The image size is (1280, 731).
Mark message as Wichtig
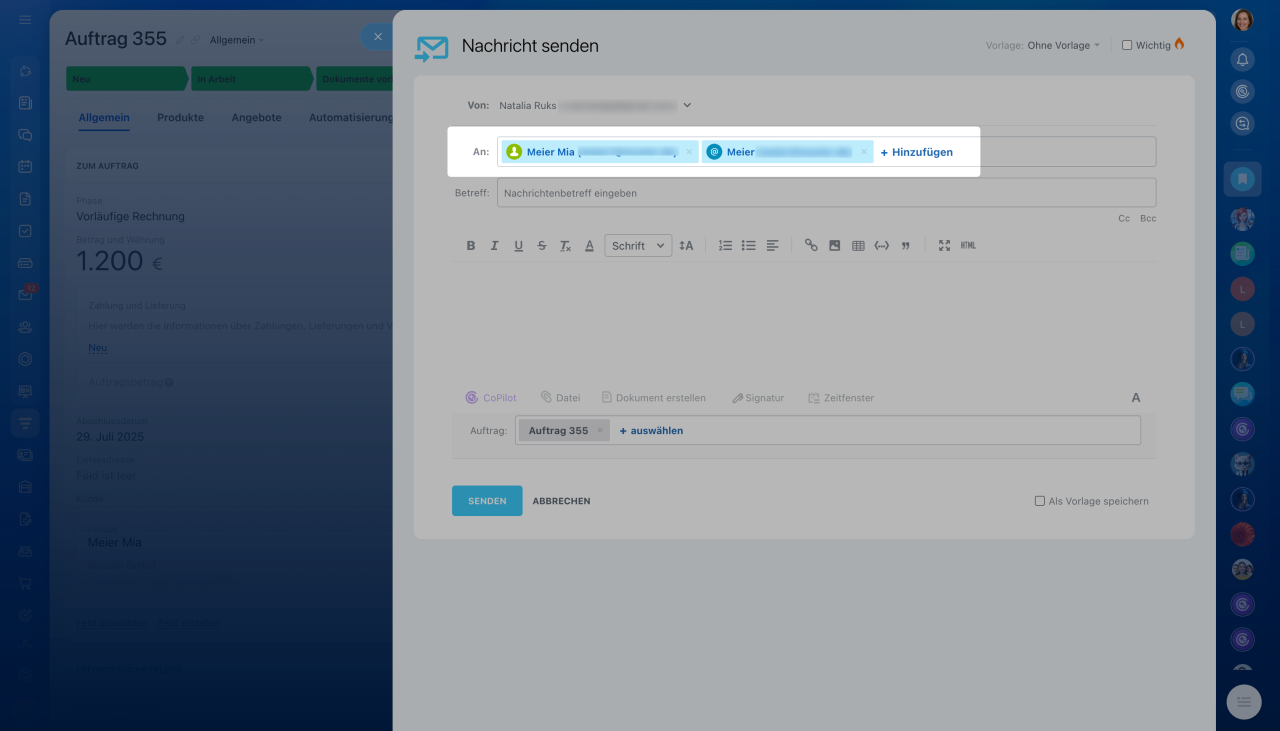click(1127, 45)
